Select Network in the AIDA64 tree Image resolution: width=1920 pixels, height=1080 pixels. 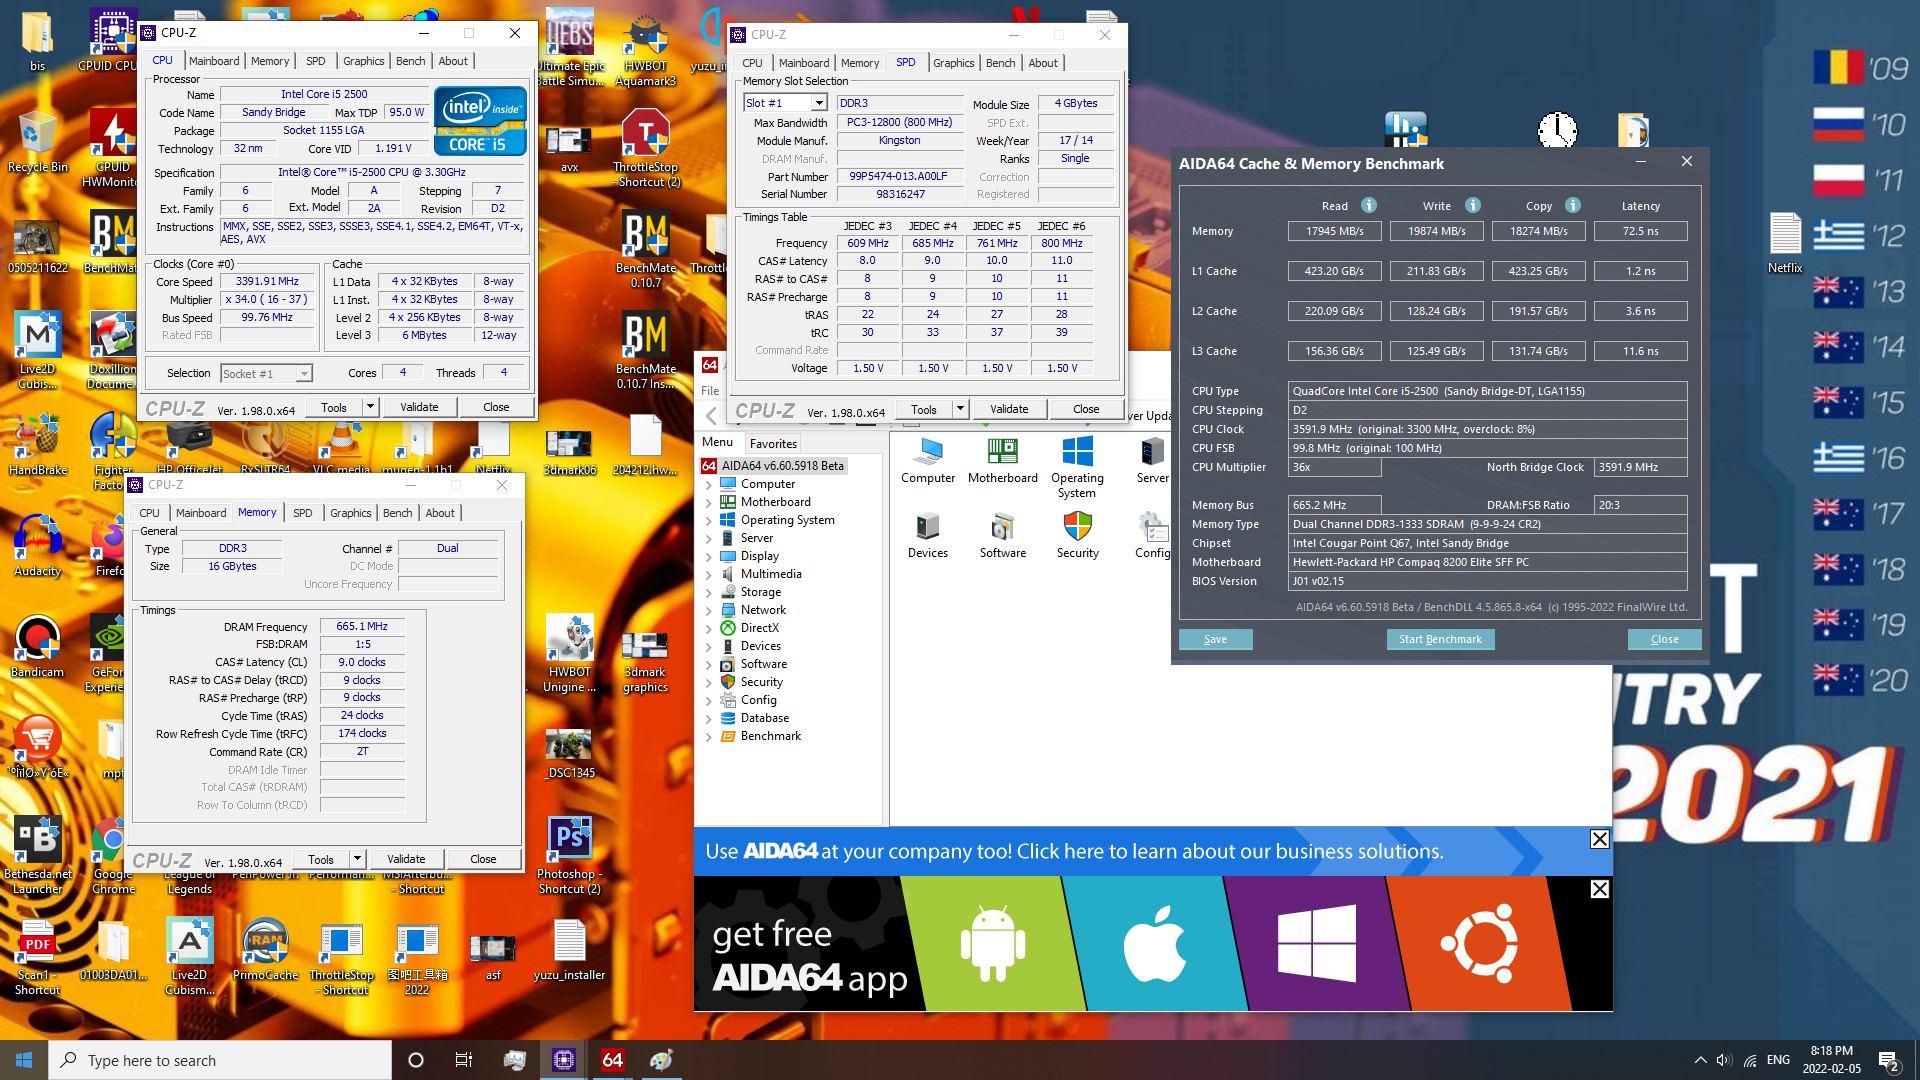763,610
